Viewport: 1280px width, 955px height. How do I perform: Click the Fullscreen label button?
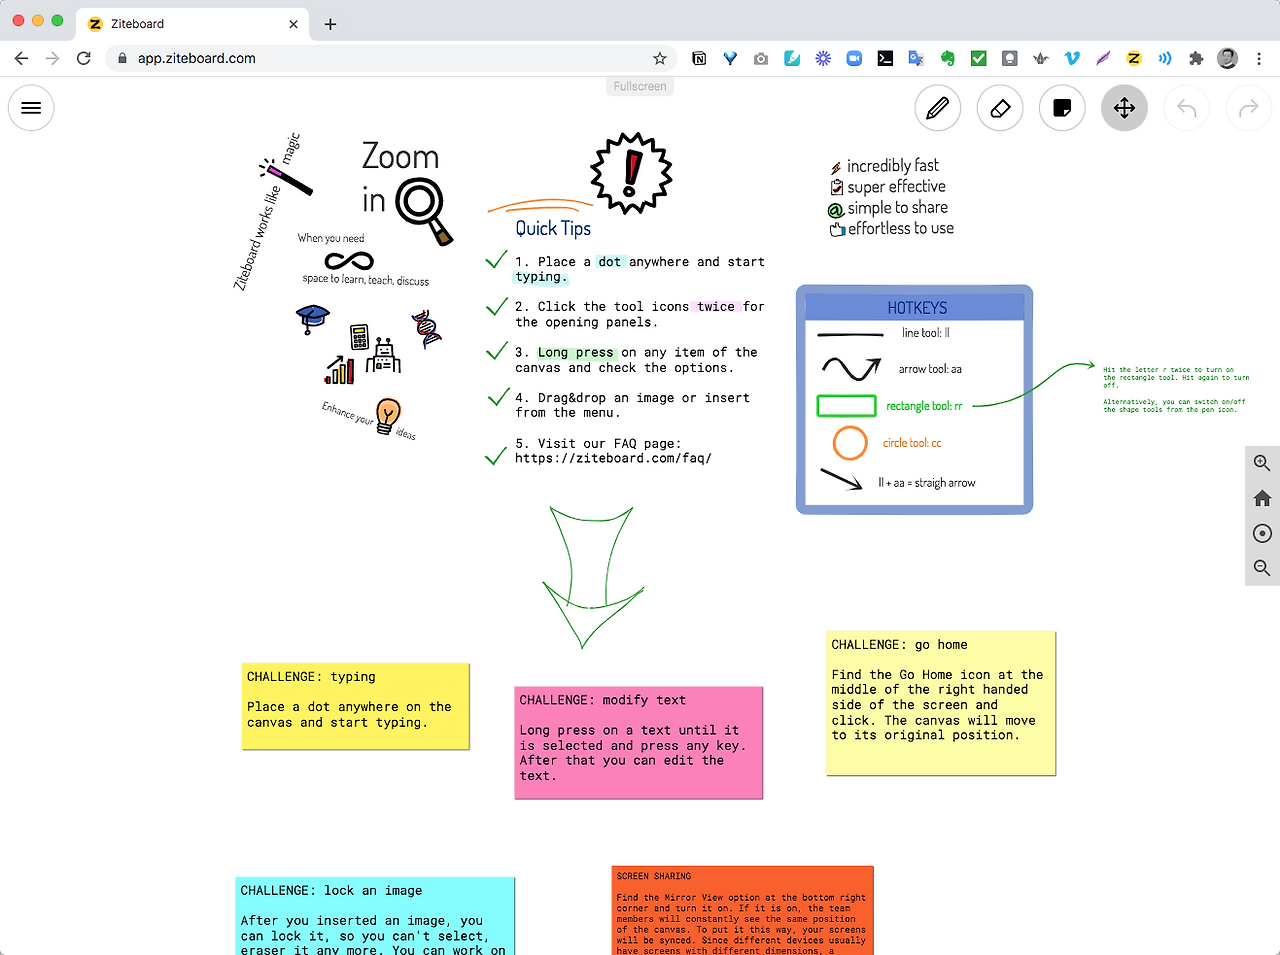tap(640, 86)
